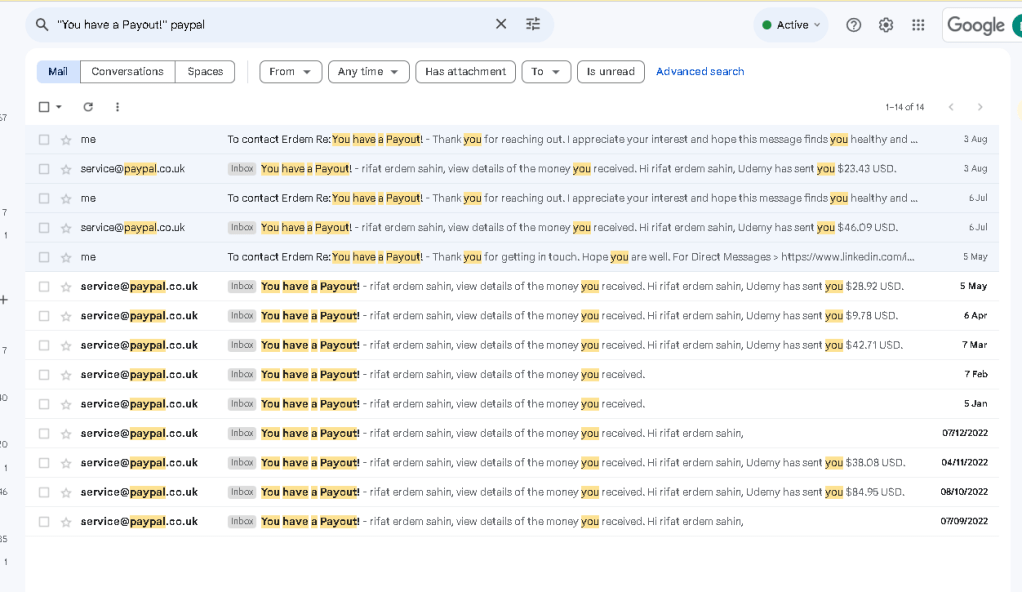Screen dimensions: 1022x592
Task: Open the To filter dropdown
Action: [x=546, y=72]
